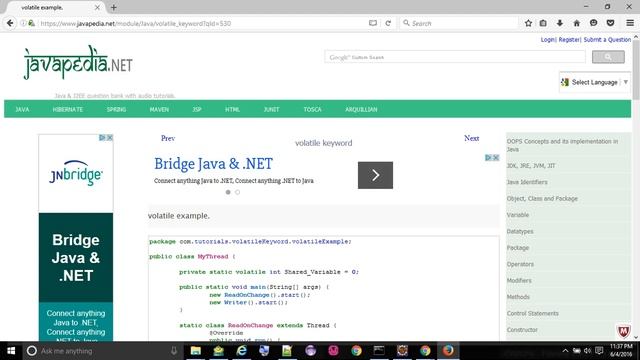
Task: Open the Firefox hamburger menu
Action: click(630, 23)
